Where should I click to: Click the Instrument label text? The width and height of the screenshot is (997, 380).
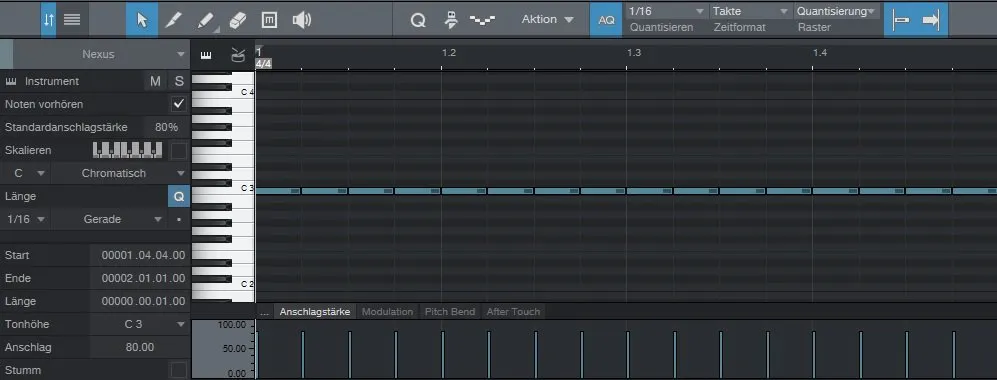52,81
